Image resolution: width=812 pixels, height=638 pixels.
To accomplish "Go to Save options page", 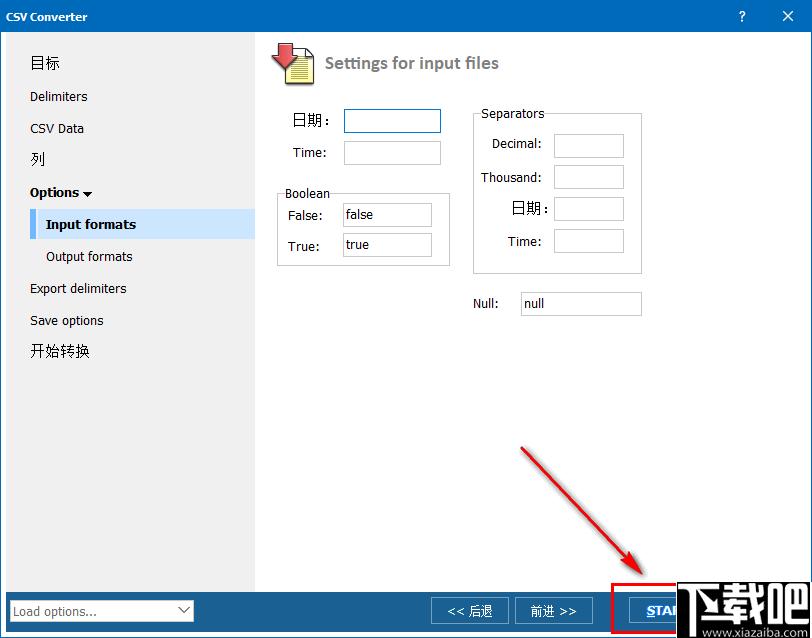I will tap(67, 321).
